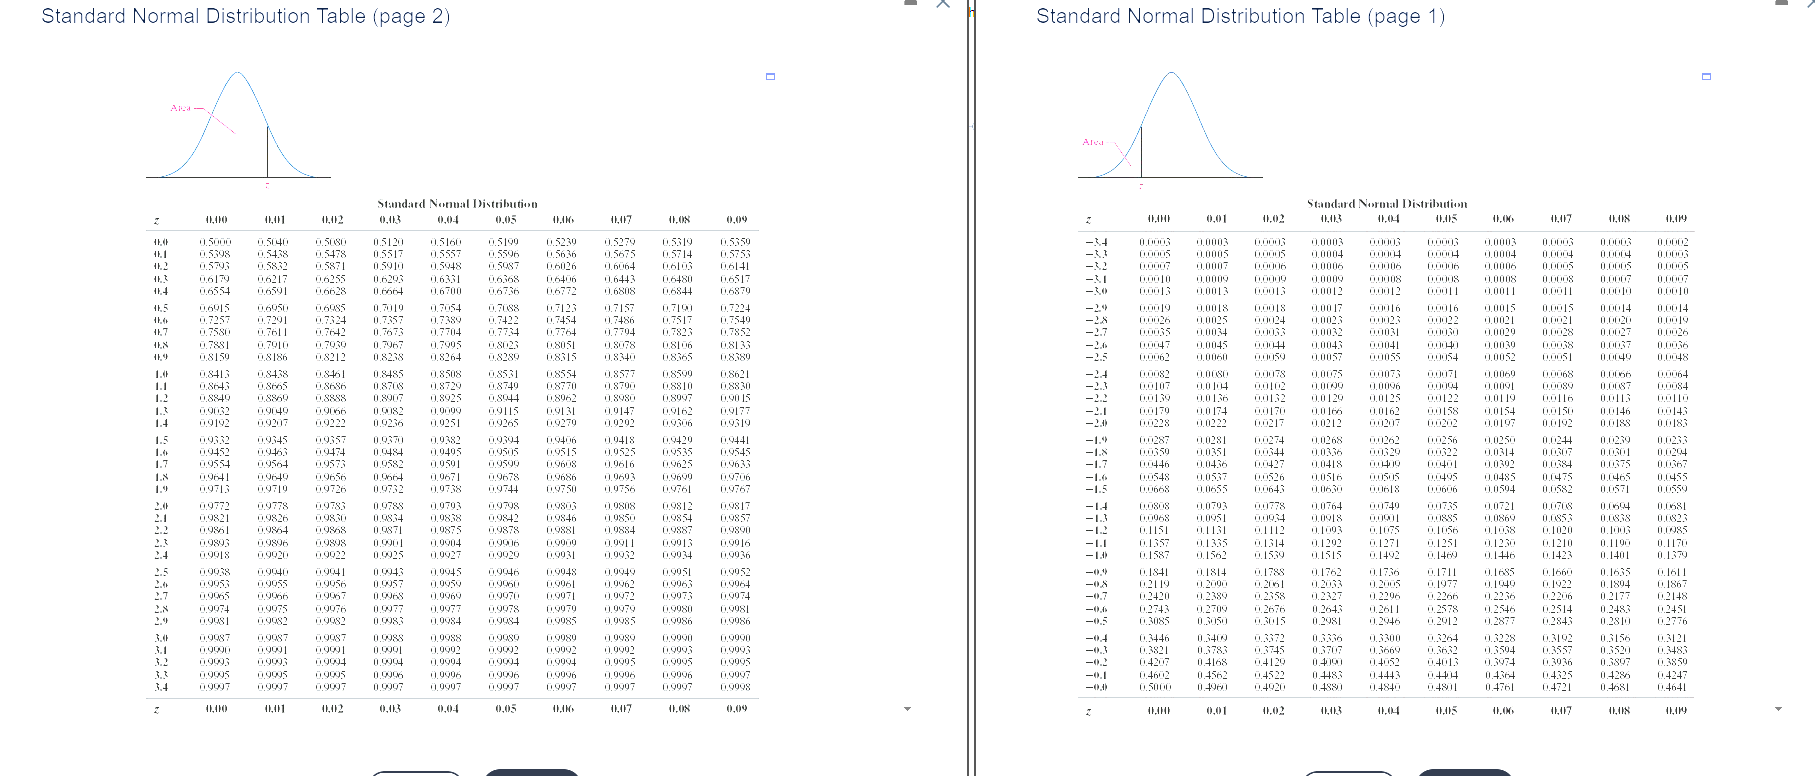Minimize the page 2 table window
The width and height of the screenshot is (1815, 776).
click(909, 3)
